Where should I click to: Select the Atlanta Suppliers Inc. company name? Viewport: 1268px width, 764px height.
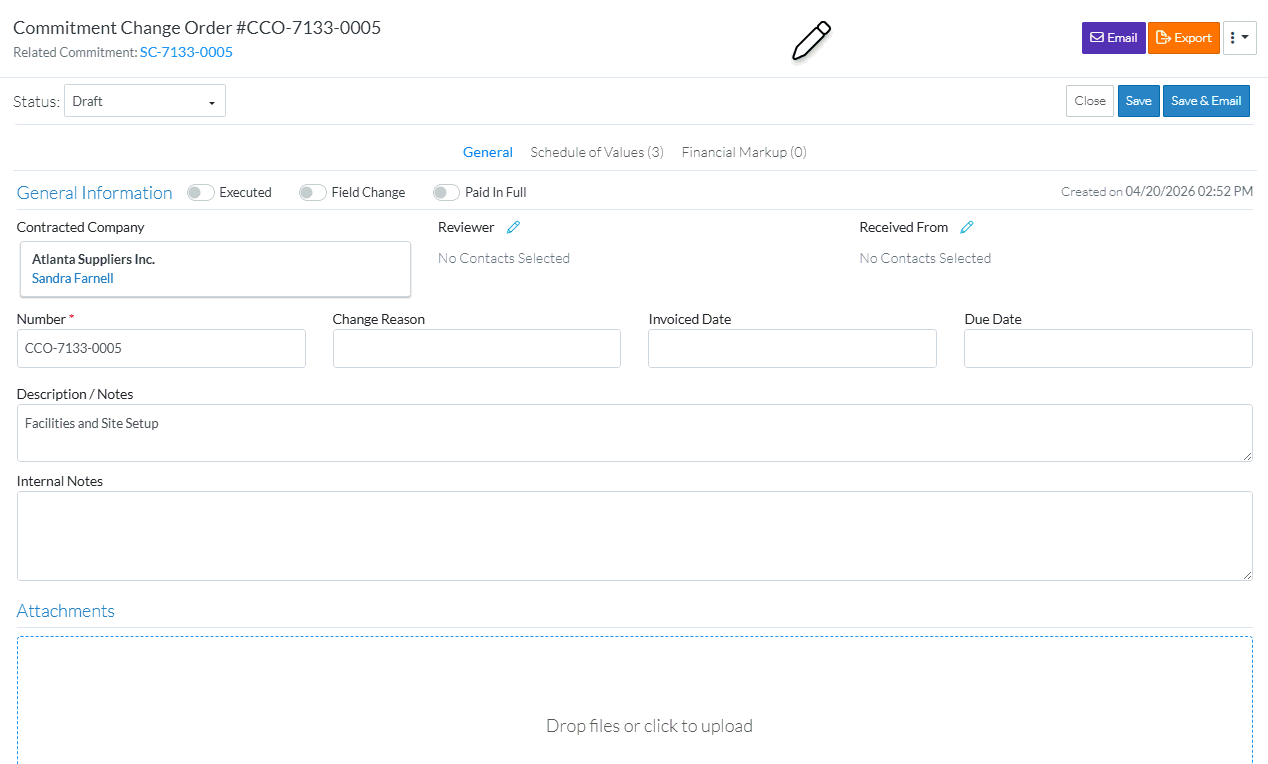click(x=93, y=259)
